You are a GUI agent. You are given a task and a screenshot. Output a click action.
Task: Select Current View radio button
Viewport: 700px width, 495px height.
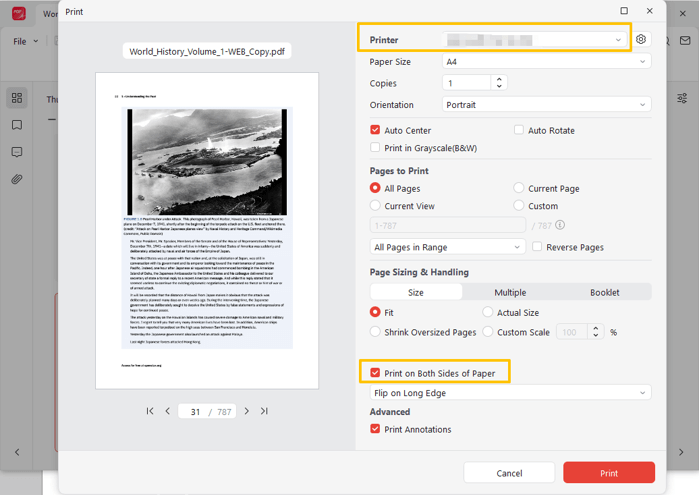pyautogui.click(x=375, y=205)
